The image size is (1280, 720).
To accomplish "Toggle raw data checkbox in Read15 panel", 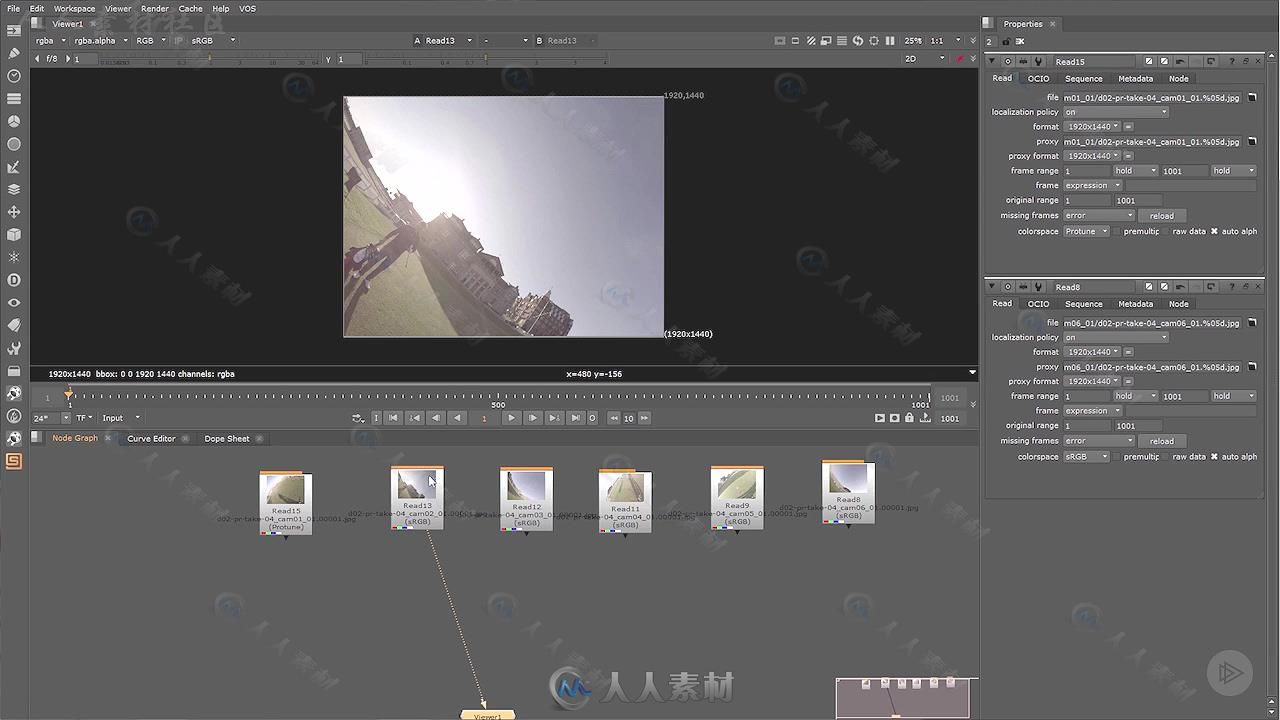I will 1167,231.
